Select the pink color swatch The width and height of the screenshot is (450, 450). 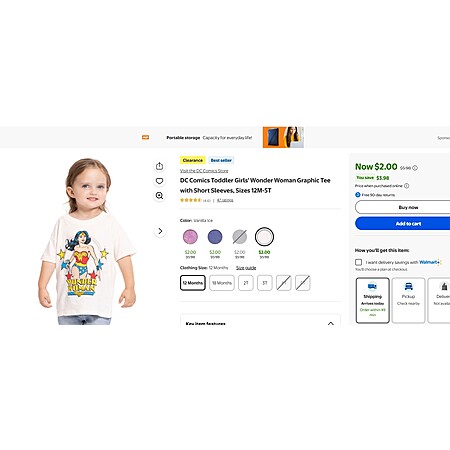tap(190, 237)
